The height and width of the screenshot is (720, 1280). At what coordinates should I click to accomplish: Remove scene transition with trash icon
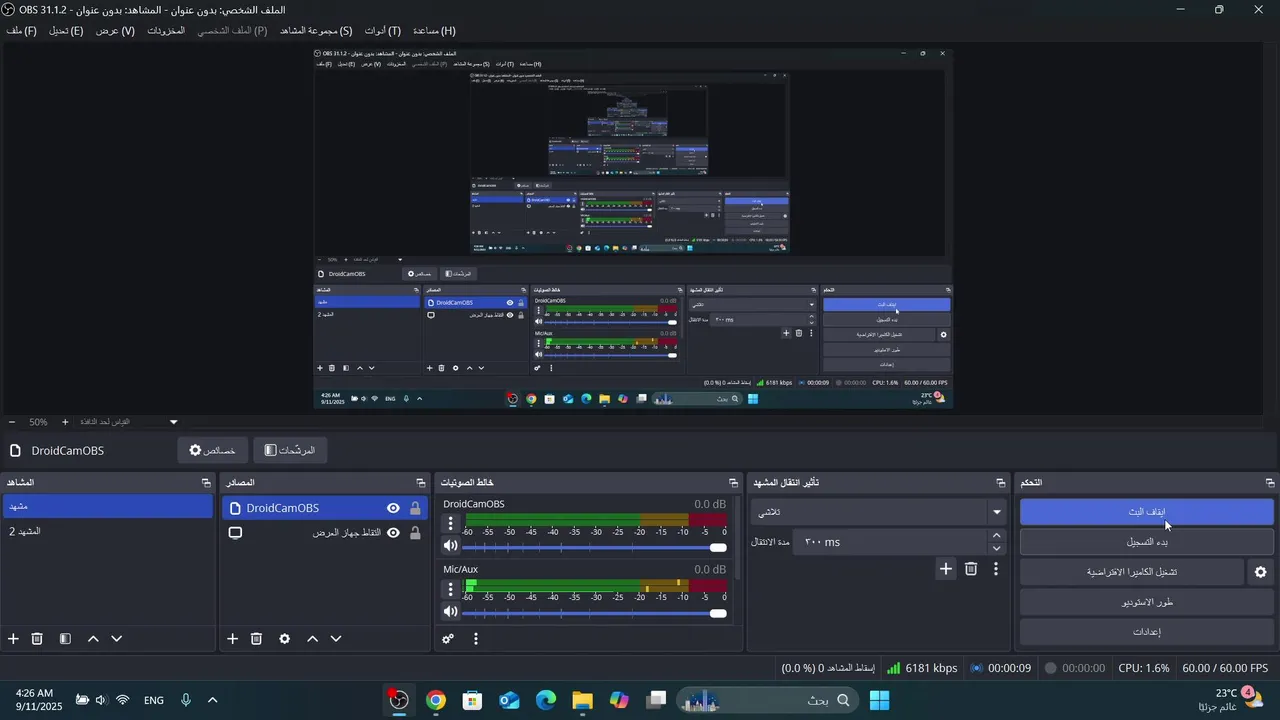pyautogui.click(x=971, y=569)
